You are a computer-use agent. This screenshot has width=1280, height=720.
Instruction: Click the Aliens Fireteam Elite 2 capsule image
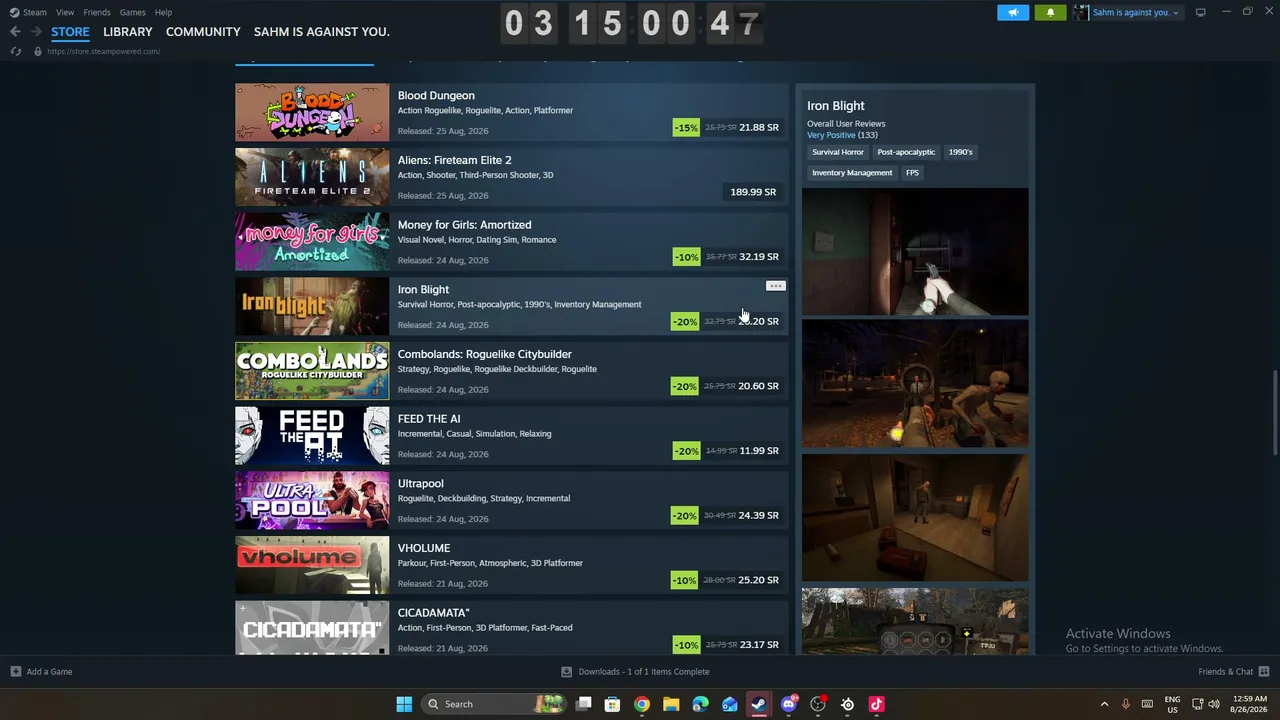[312, 177]
